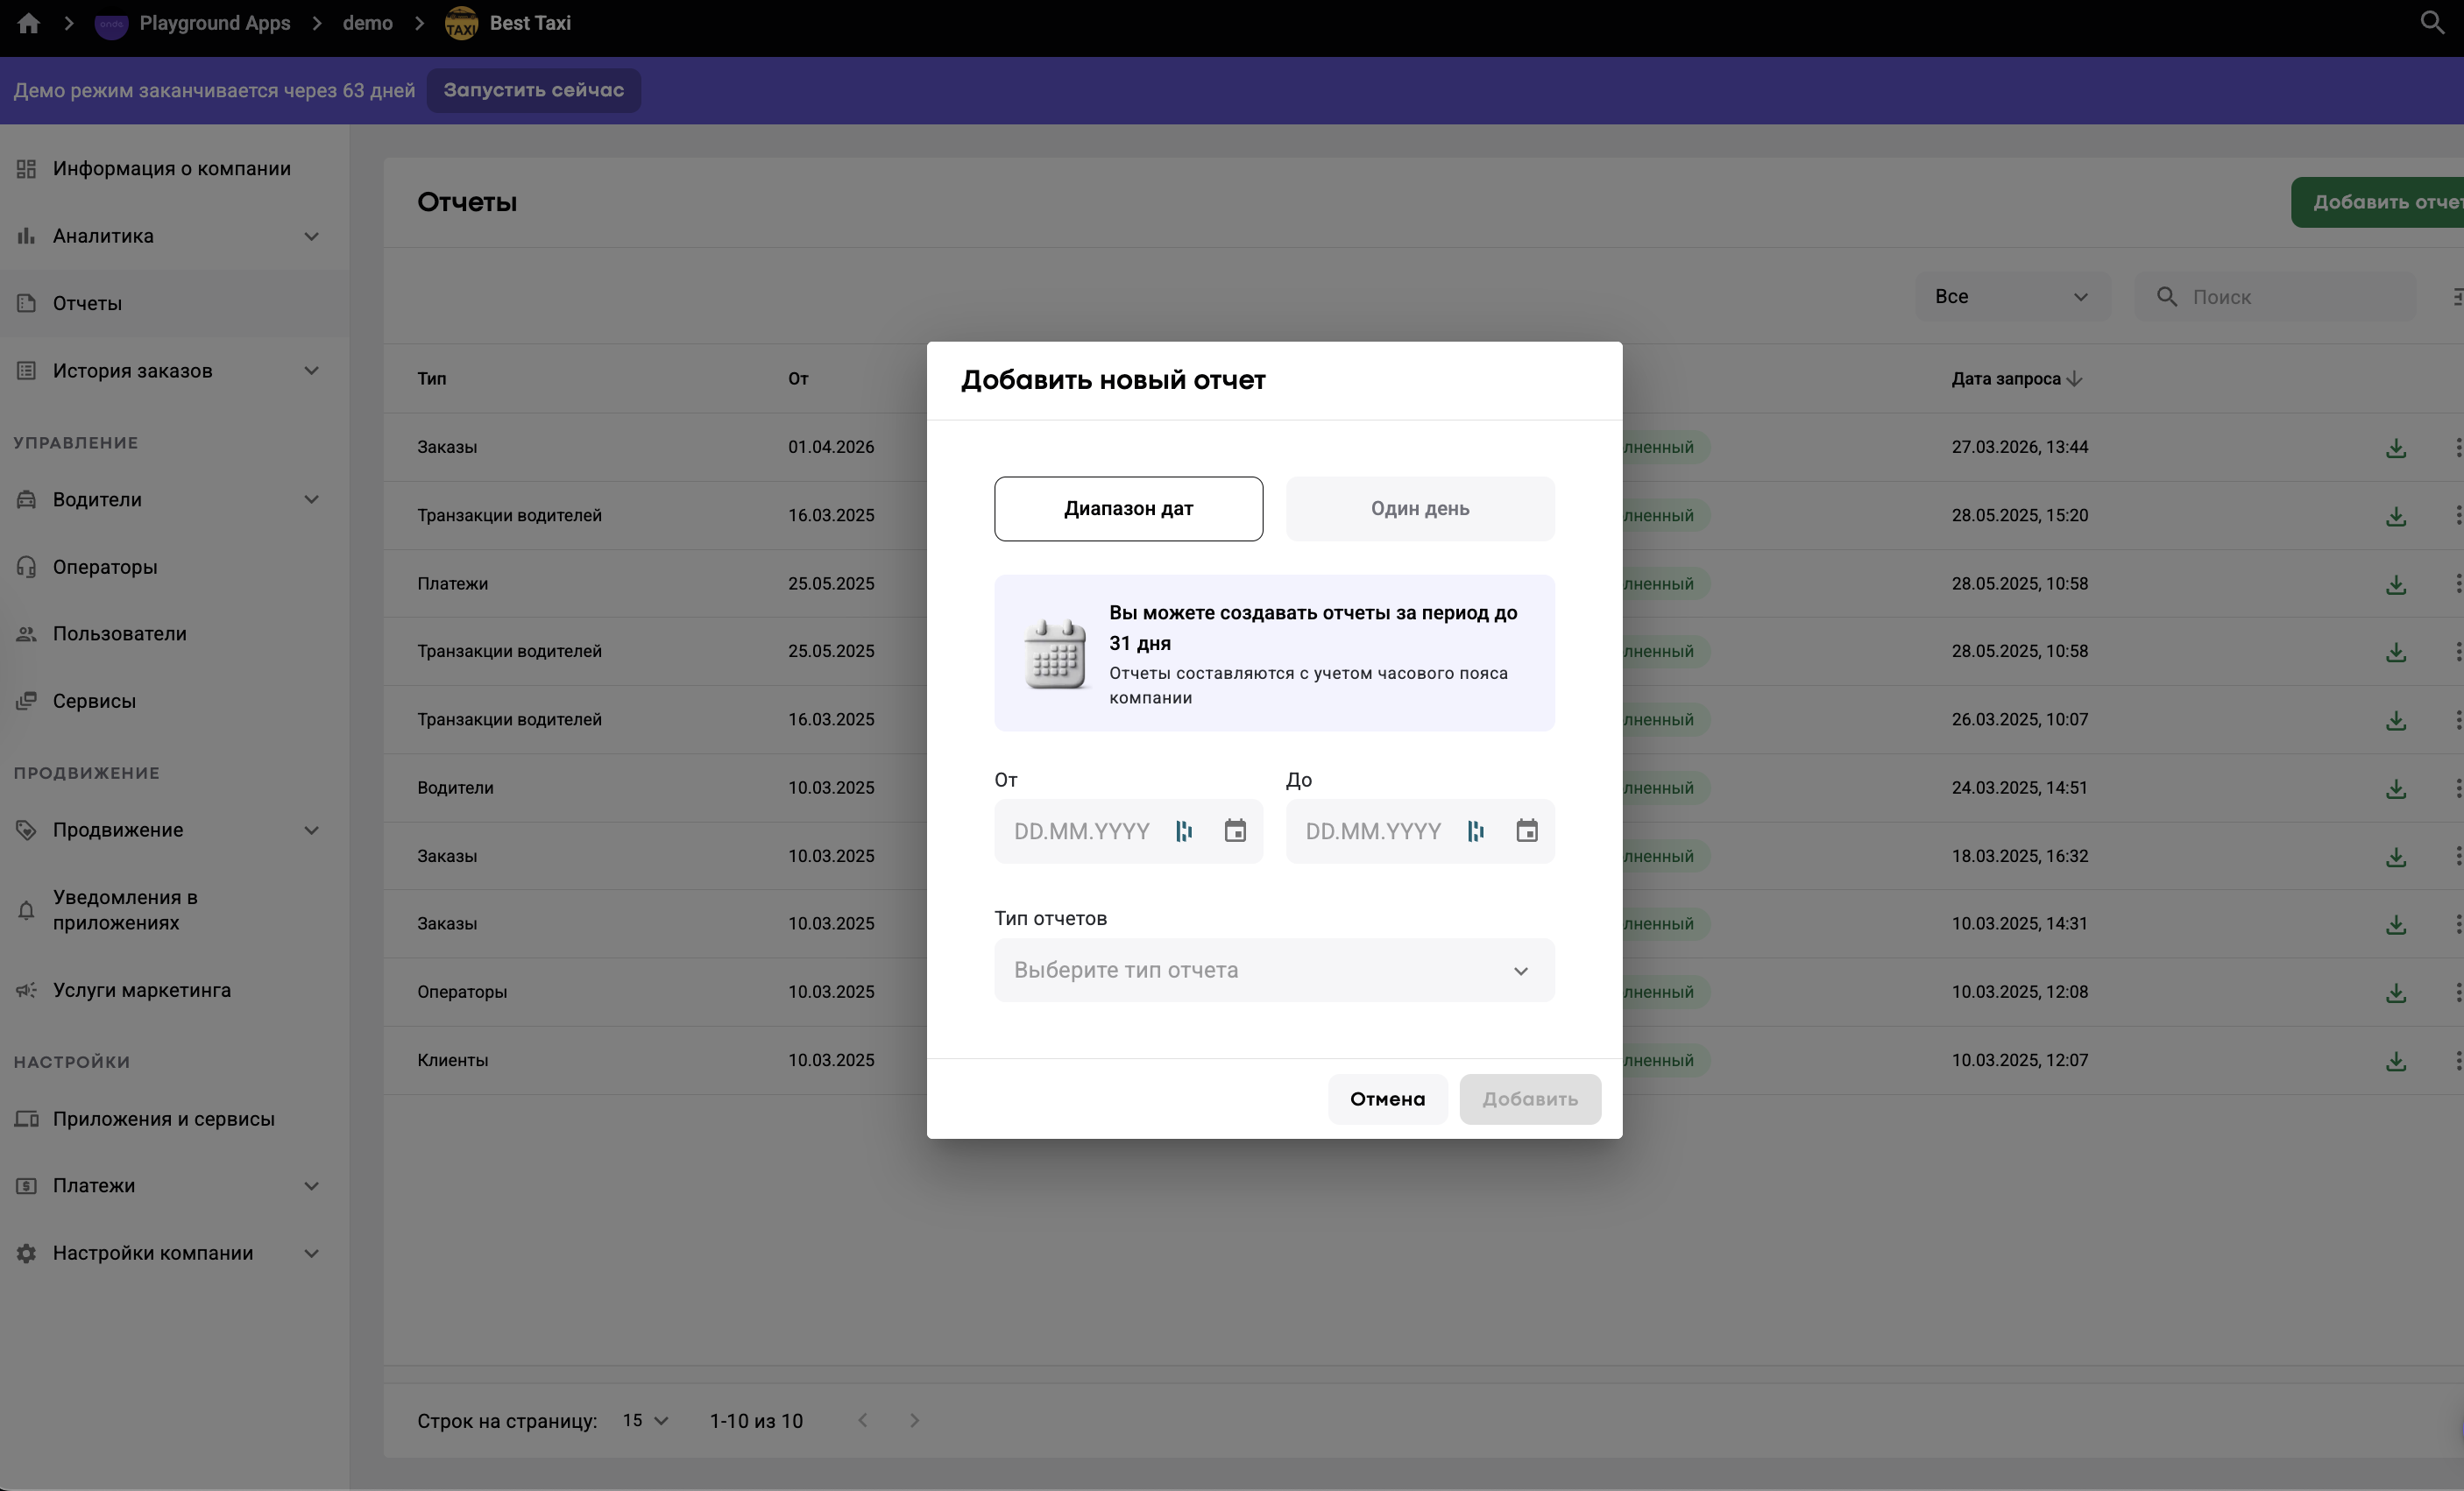2464x1491 pixels.
Task: Click the home icon in breadcrumb
Action: [x=28, y=23]
